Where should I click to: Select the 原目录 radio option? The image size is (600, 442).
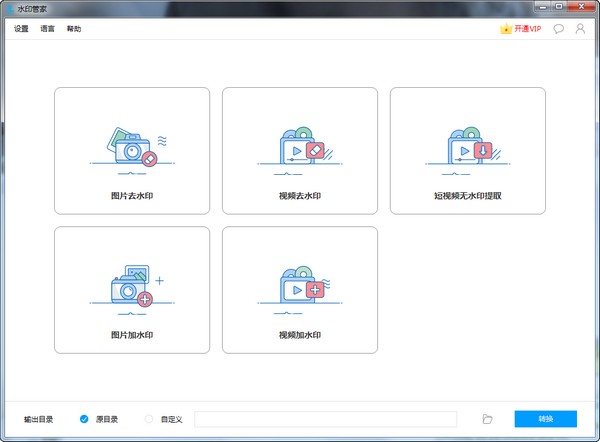[x=85, y=419]
